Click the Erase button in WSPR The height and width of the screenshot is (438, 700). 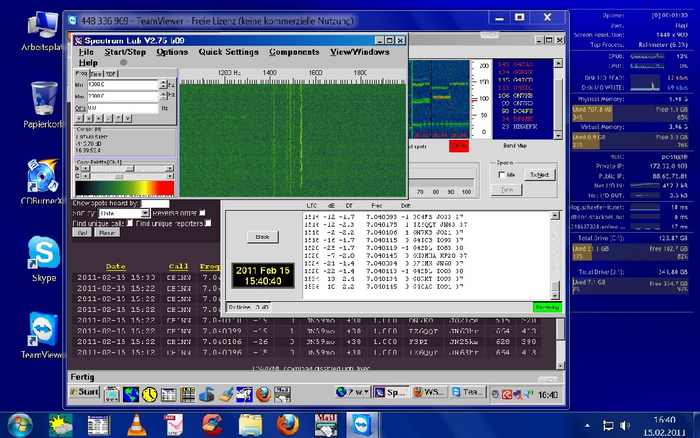262,237
